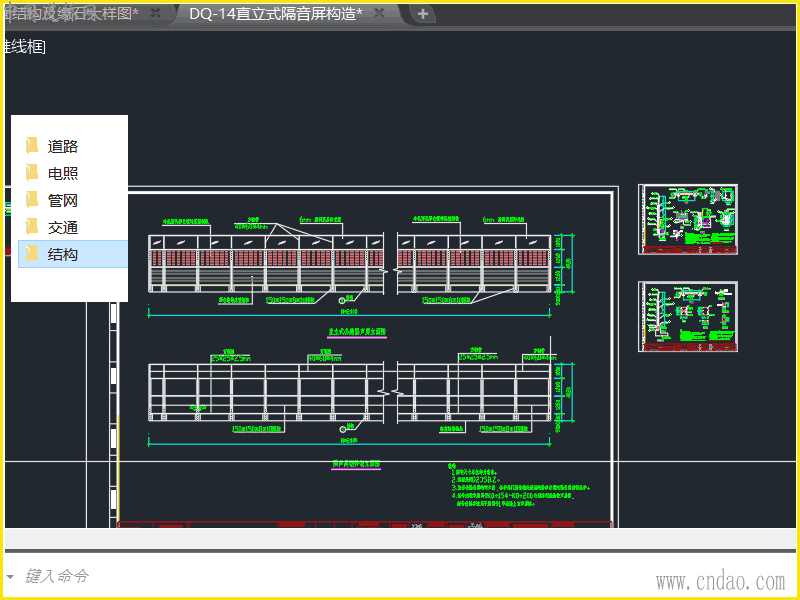Expand the command line history arrow

point(10,577)
